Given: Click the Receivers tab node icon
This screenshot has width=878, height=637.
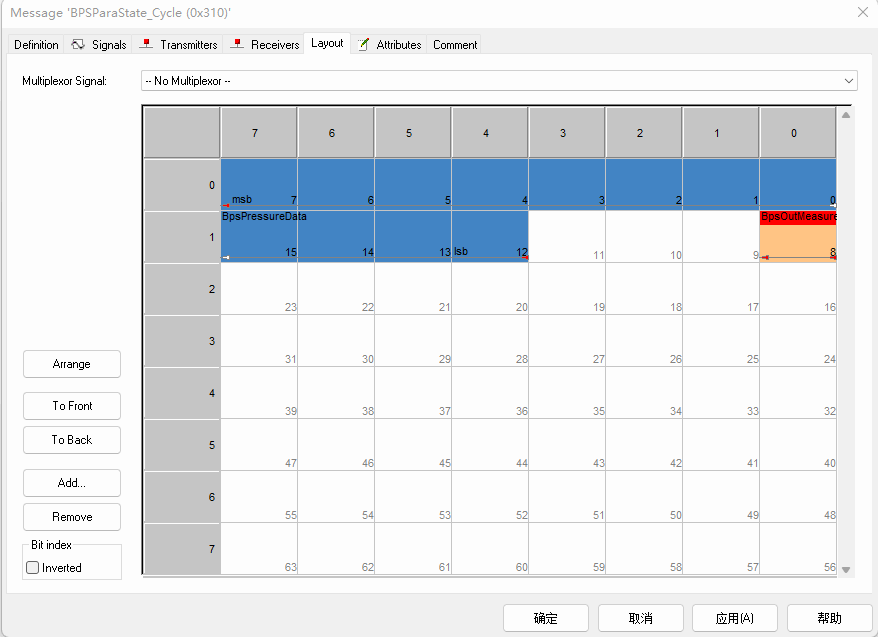Looking at the screenshot, I should [237, 44].
